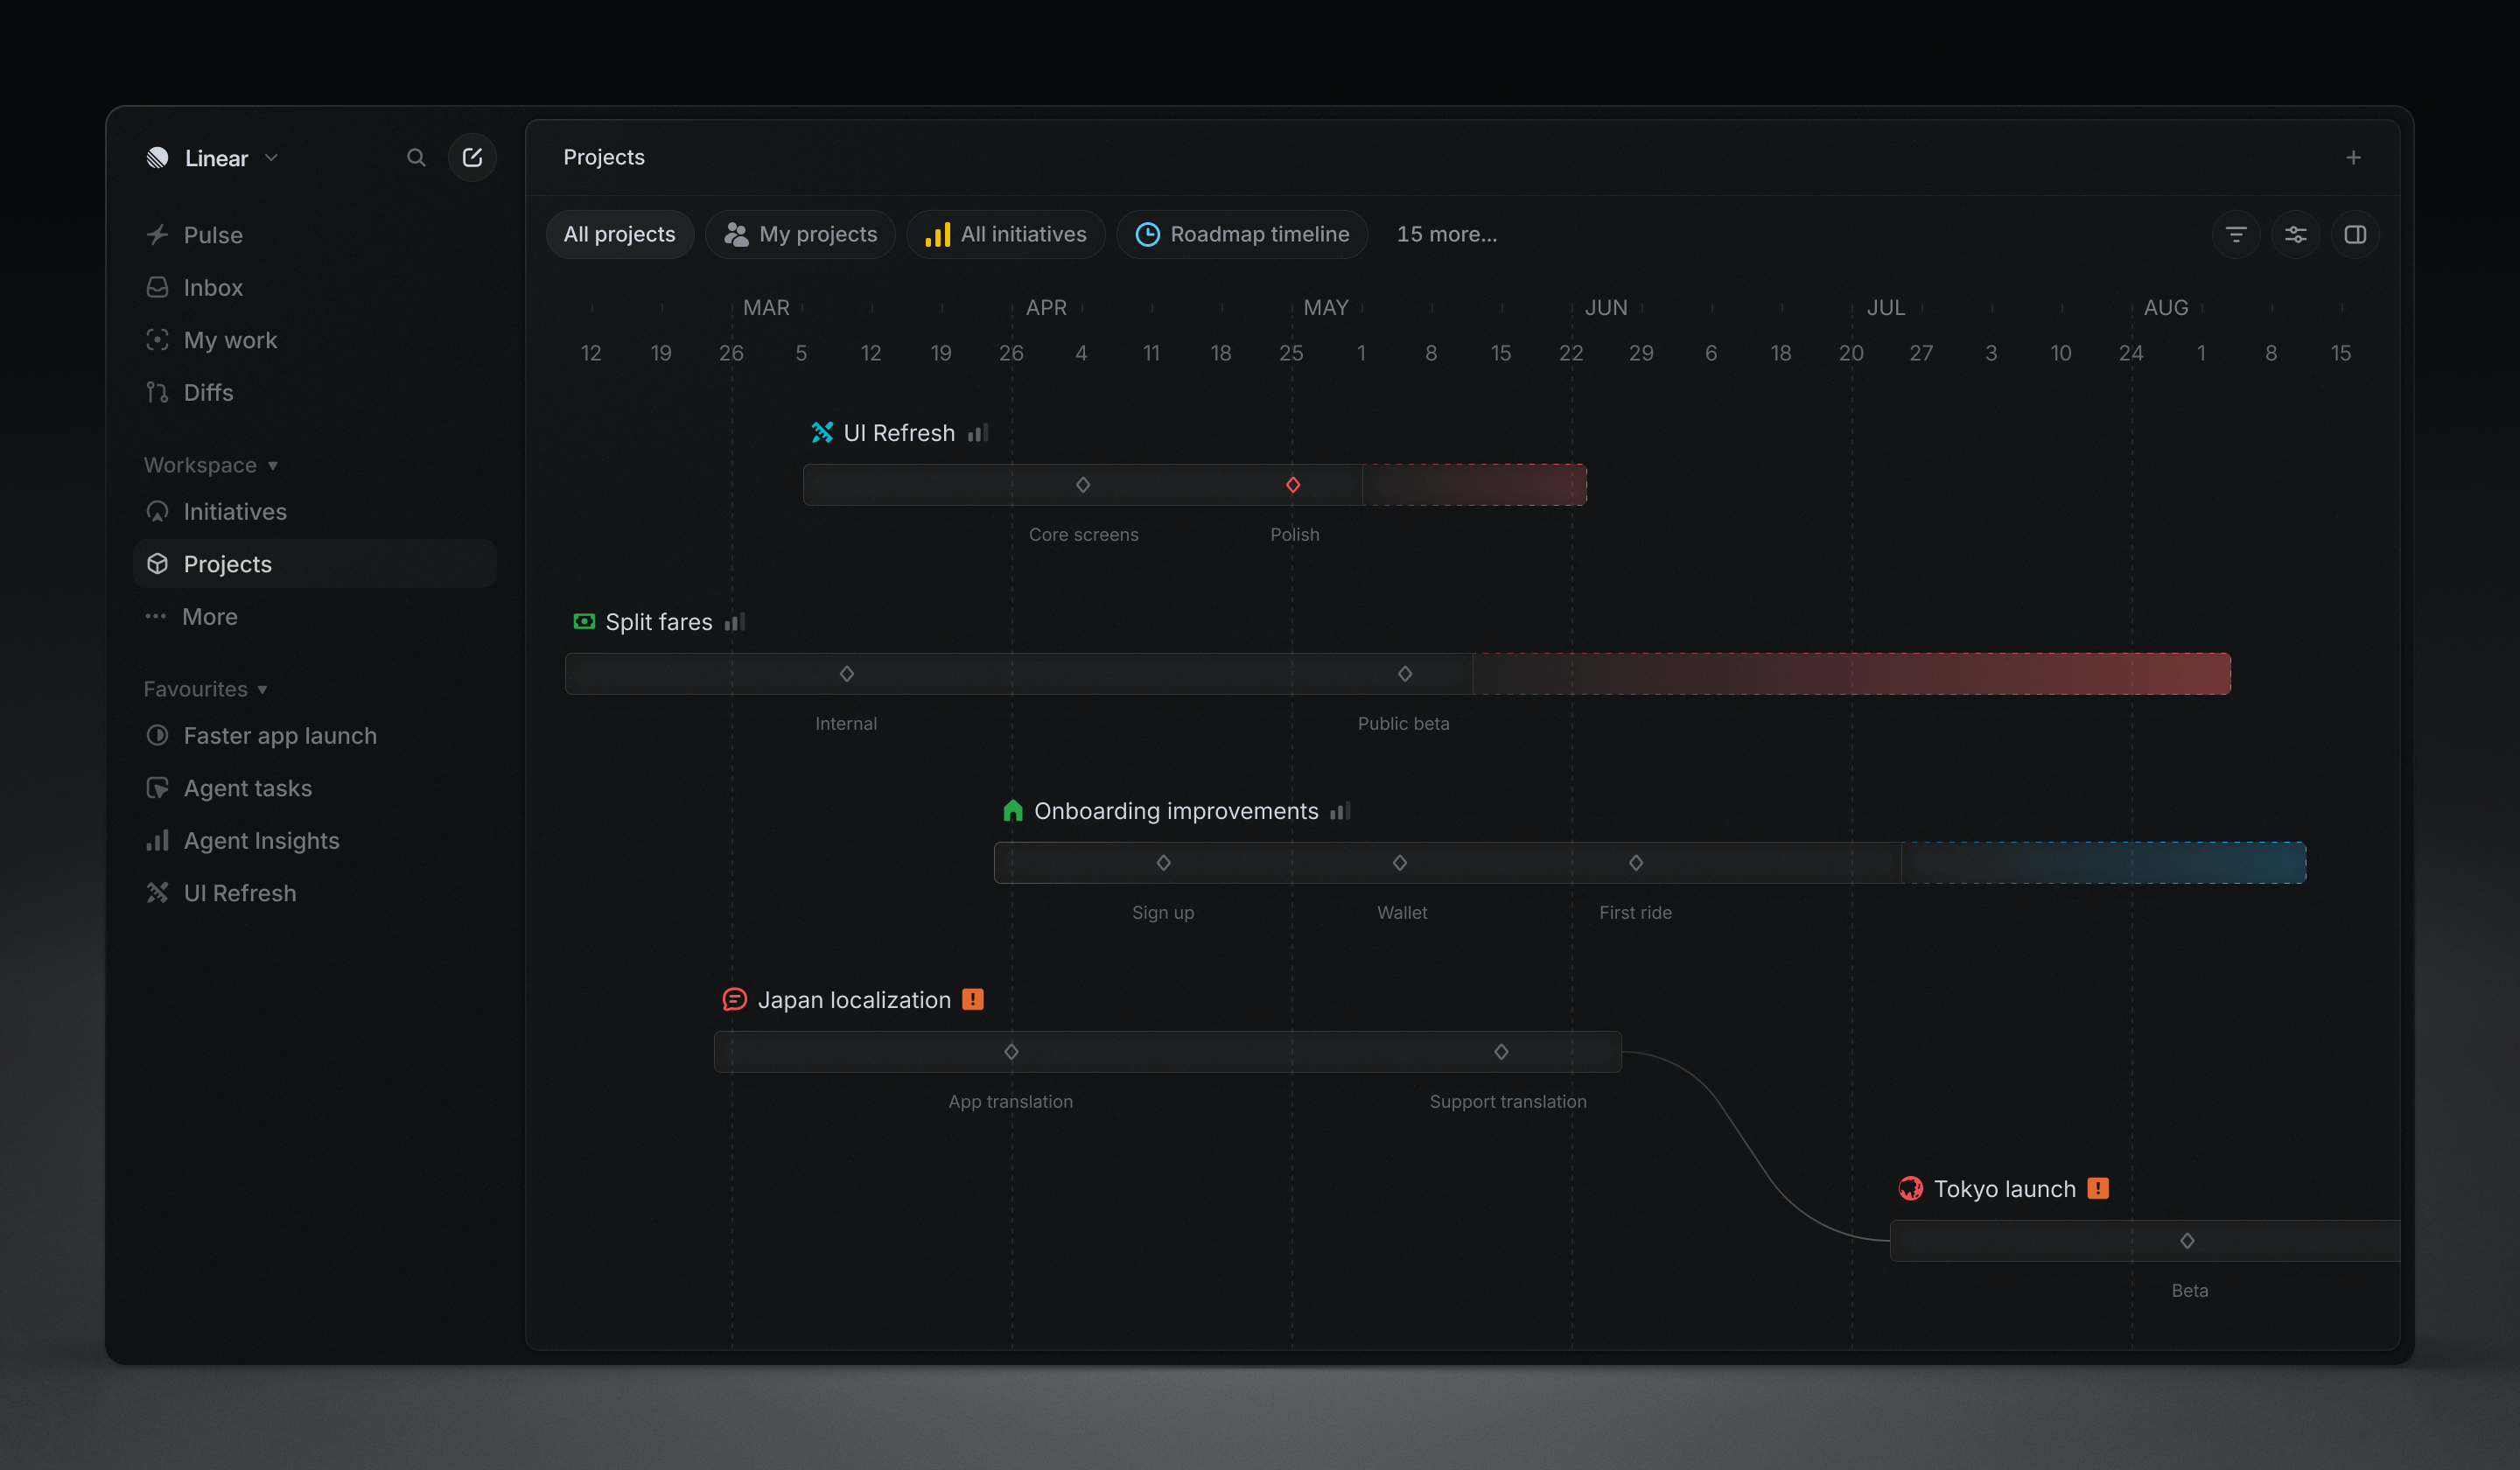
Task: Click the plus icon in Projects header
Action: pos(2353,158)
